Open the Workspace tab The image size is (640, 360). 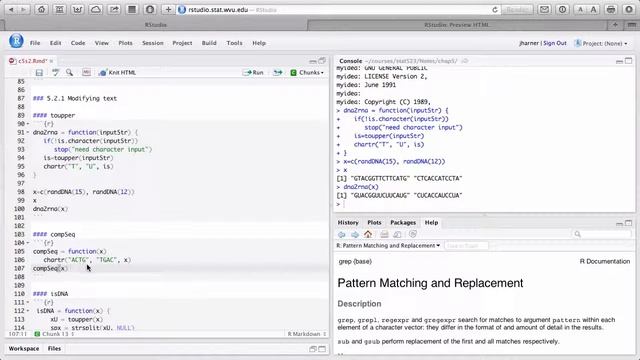pyautogui.click(x=24, y=349)
